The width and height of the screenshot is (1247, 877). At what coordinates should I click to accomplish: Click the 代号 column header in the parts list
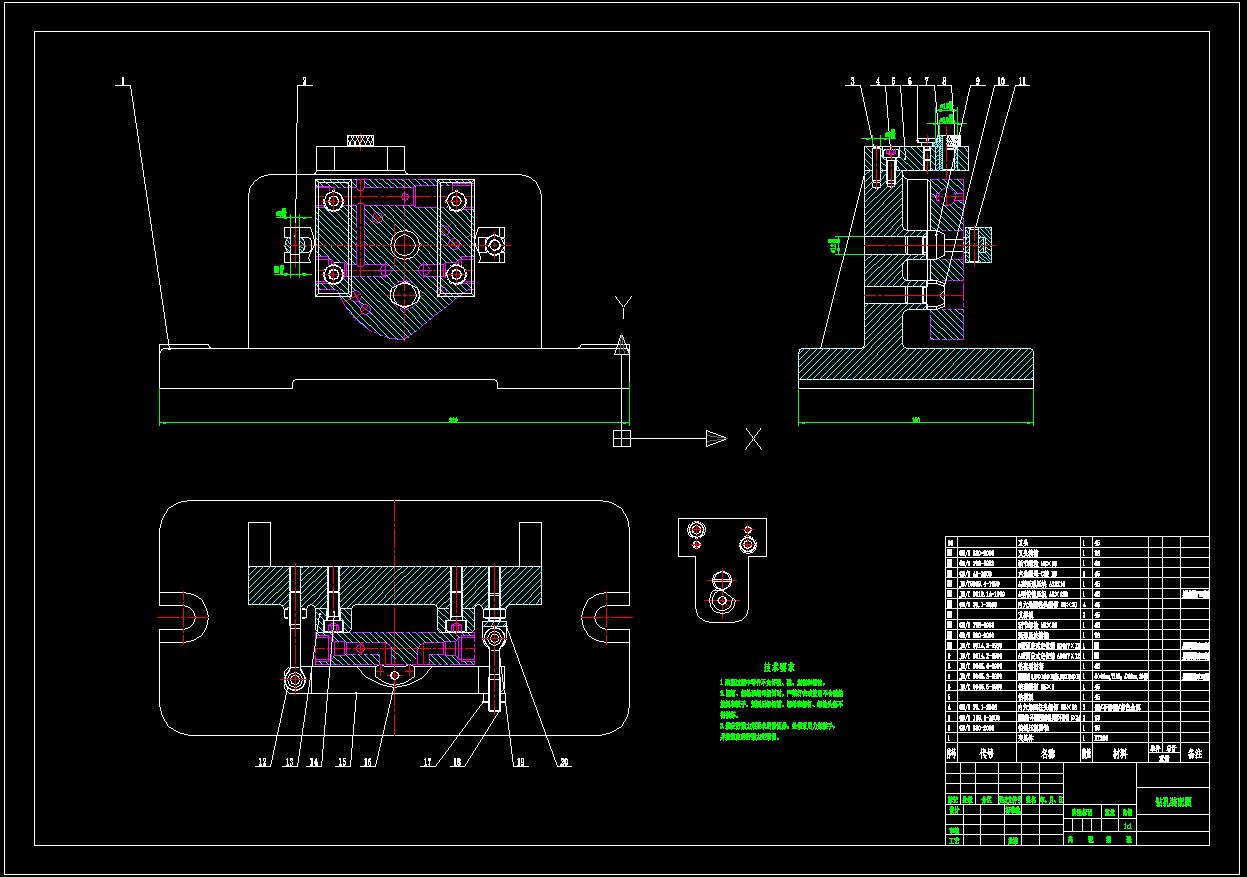pyautogui.click(x=987, y=753)
